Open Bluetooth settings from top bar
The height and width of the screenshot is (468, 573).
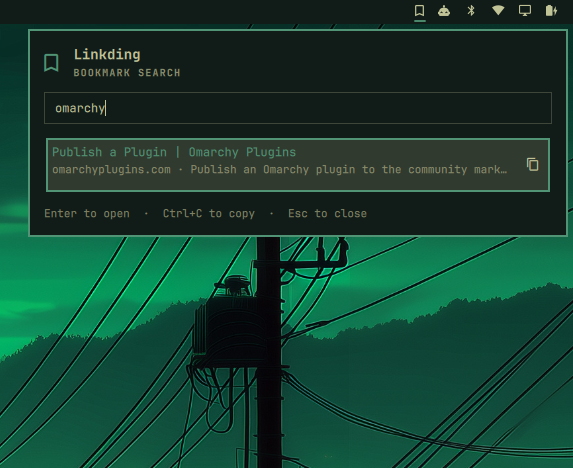coord(471,11)
